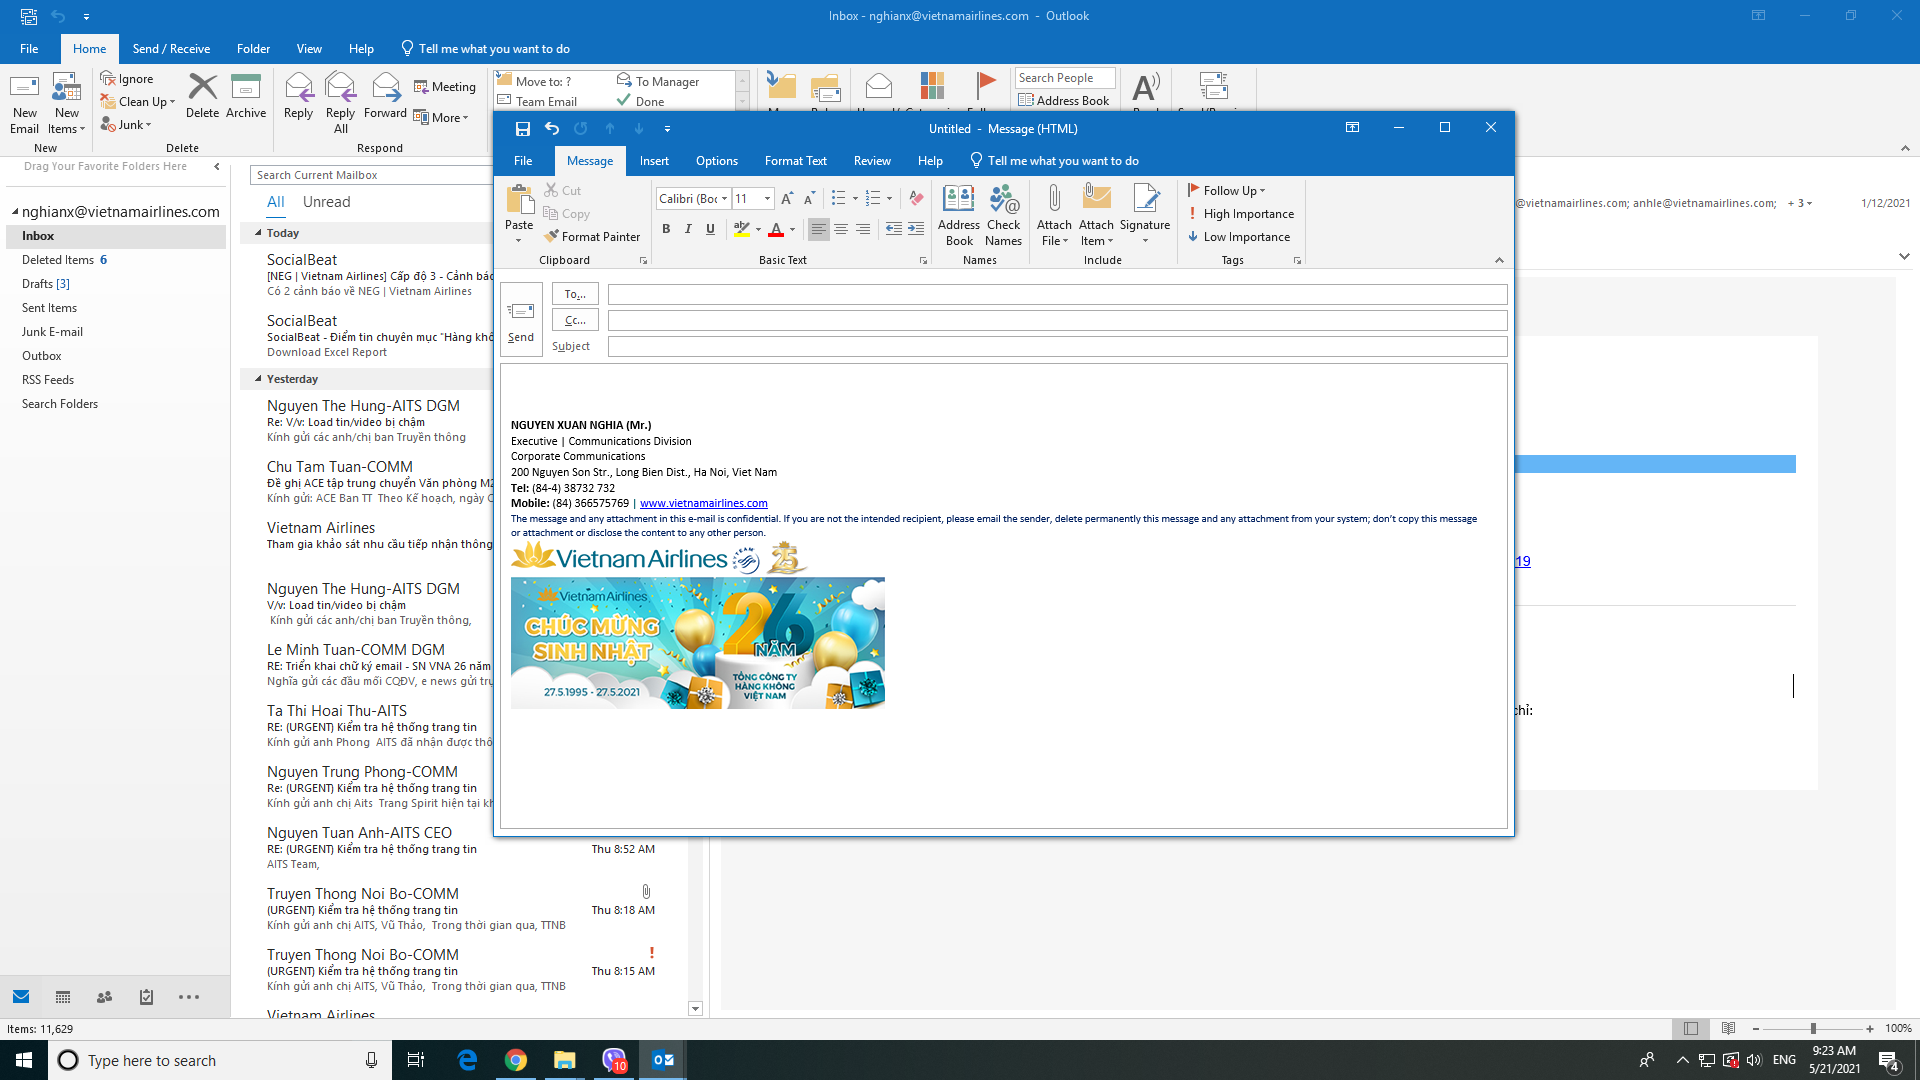Insert a bulleted list

click(x=839, y=199)
